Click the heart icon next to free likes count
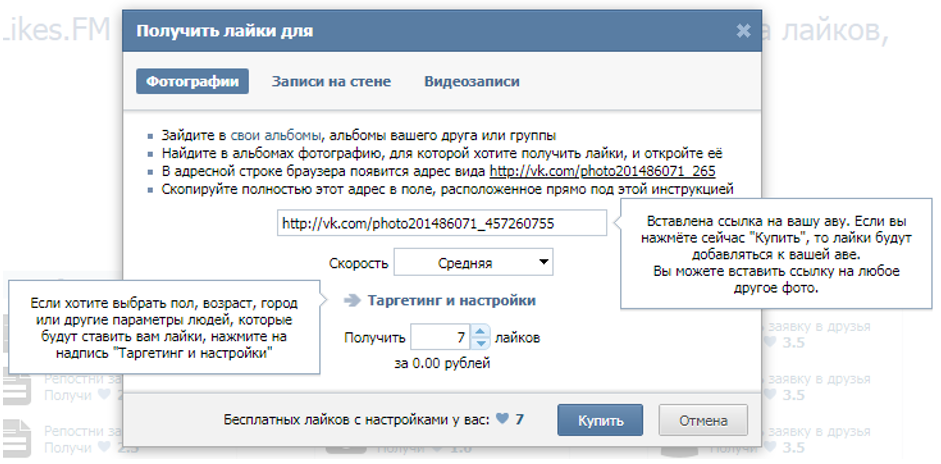Viewport: 941px width, 464px height. pos(502,419)
